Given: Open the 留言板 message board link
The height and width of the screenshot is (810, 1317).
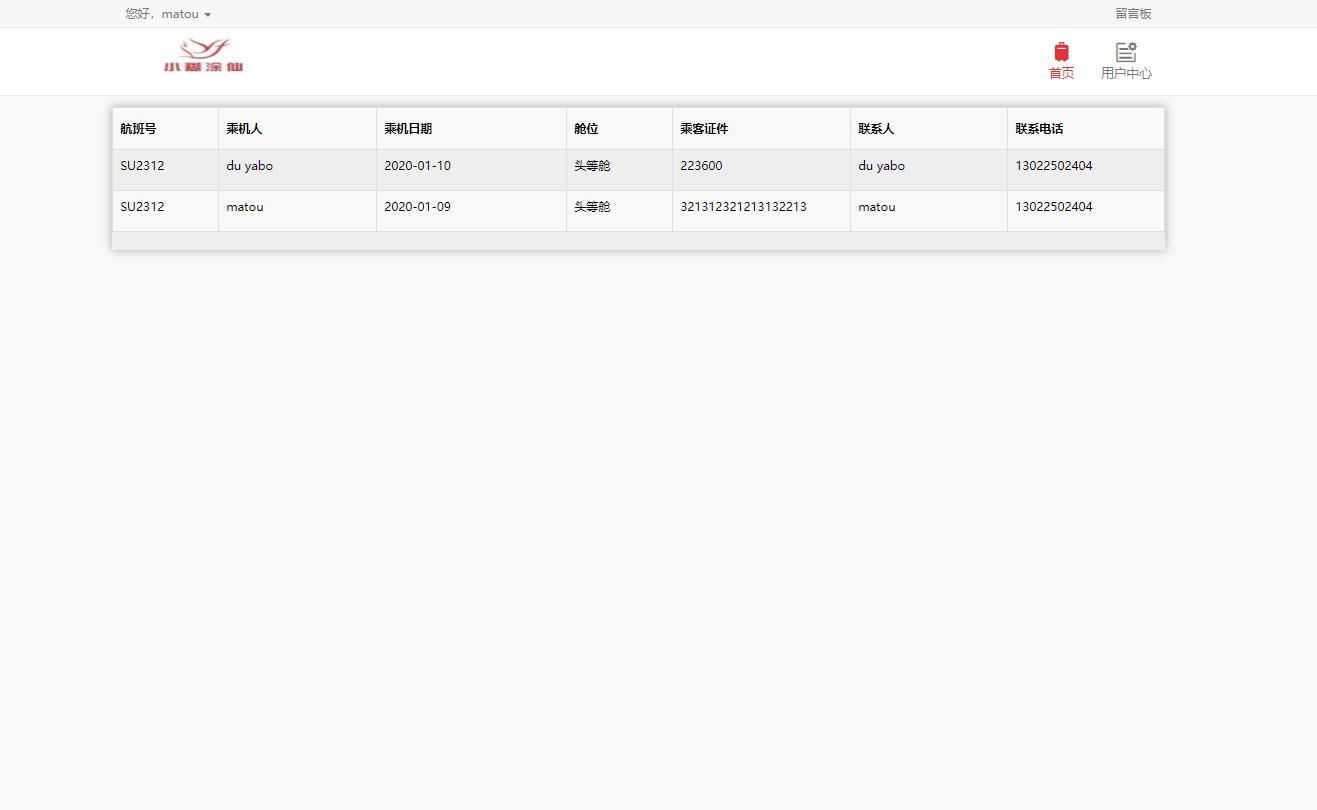Looking at the screenshot, I should click(1133, 14).
